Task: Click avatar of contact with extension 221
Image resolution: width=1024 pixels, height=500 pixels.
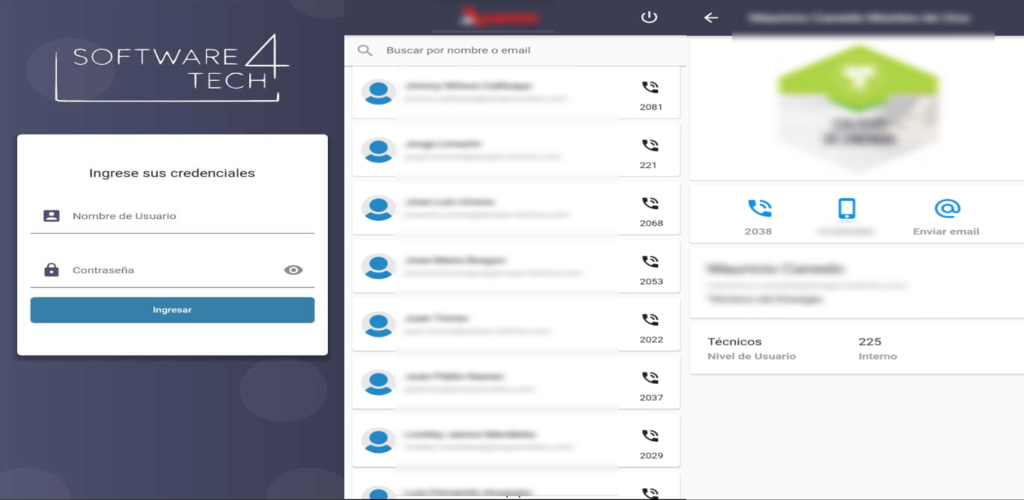Action: point(378,150)
